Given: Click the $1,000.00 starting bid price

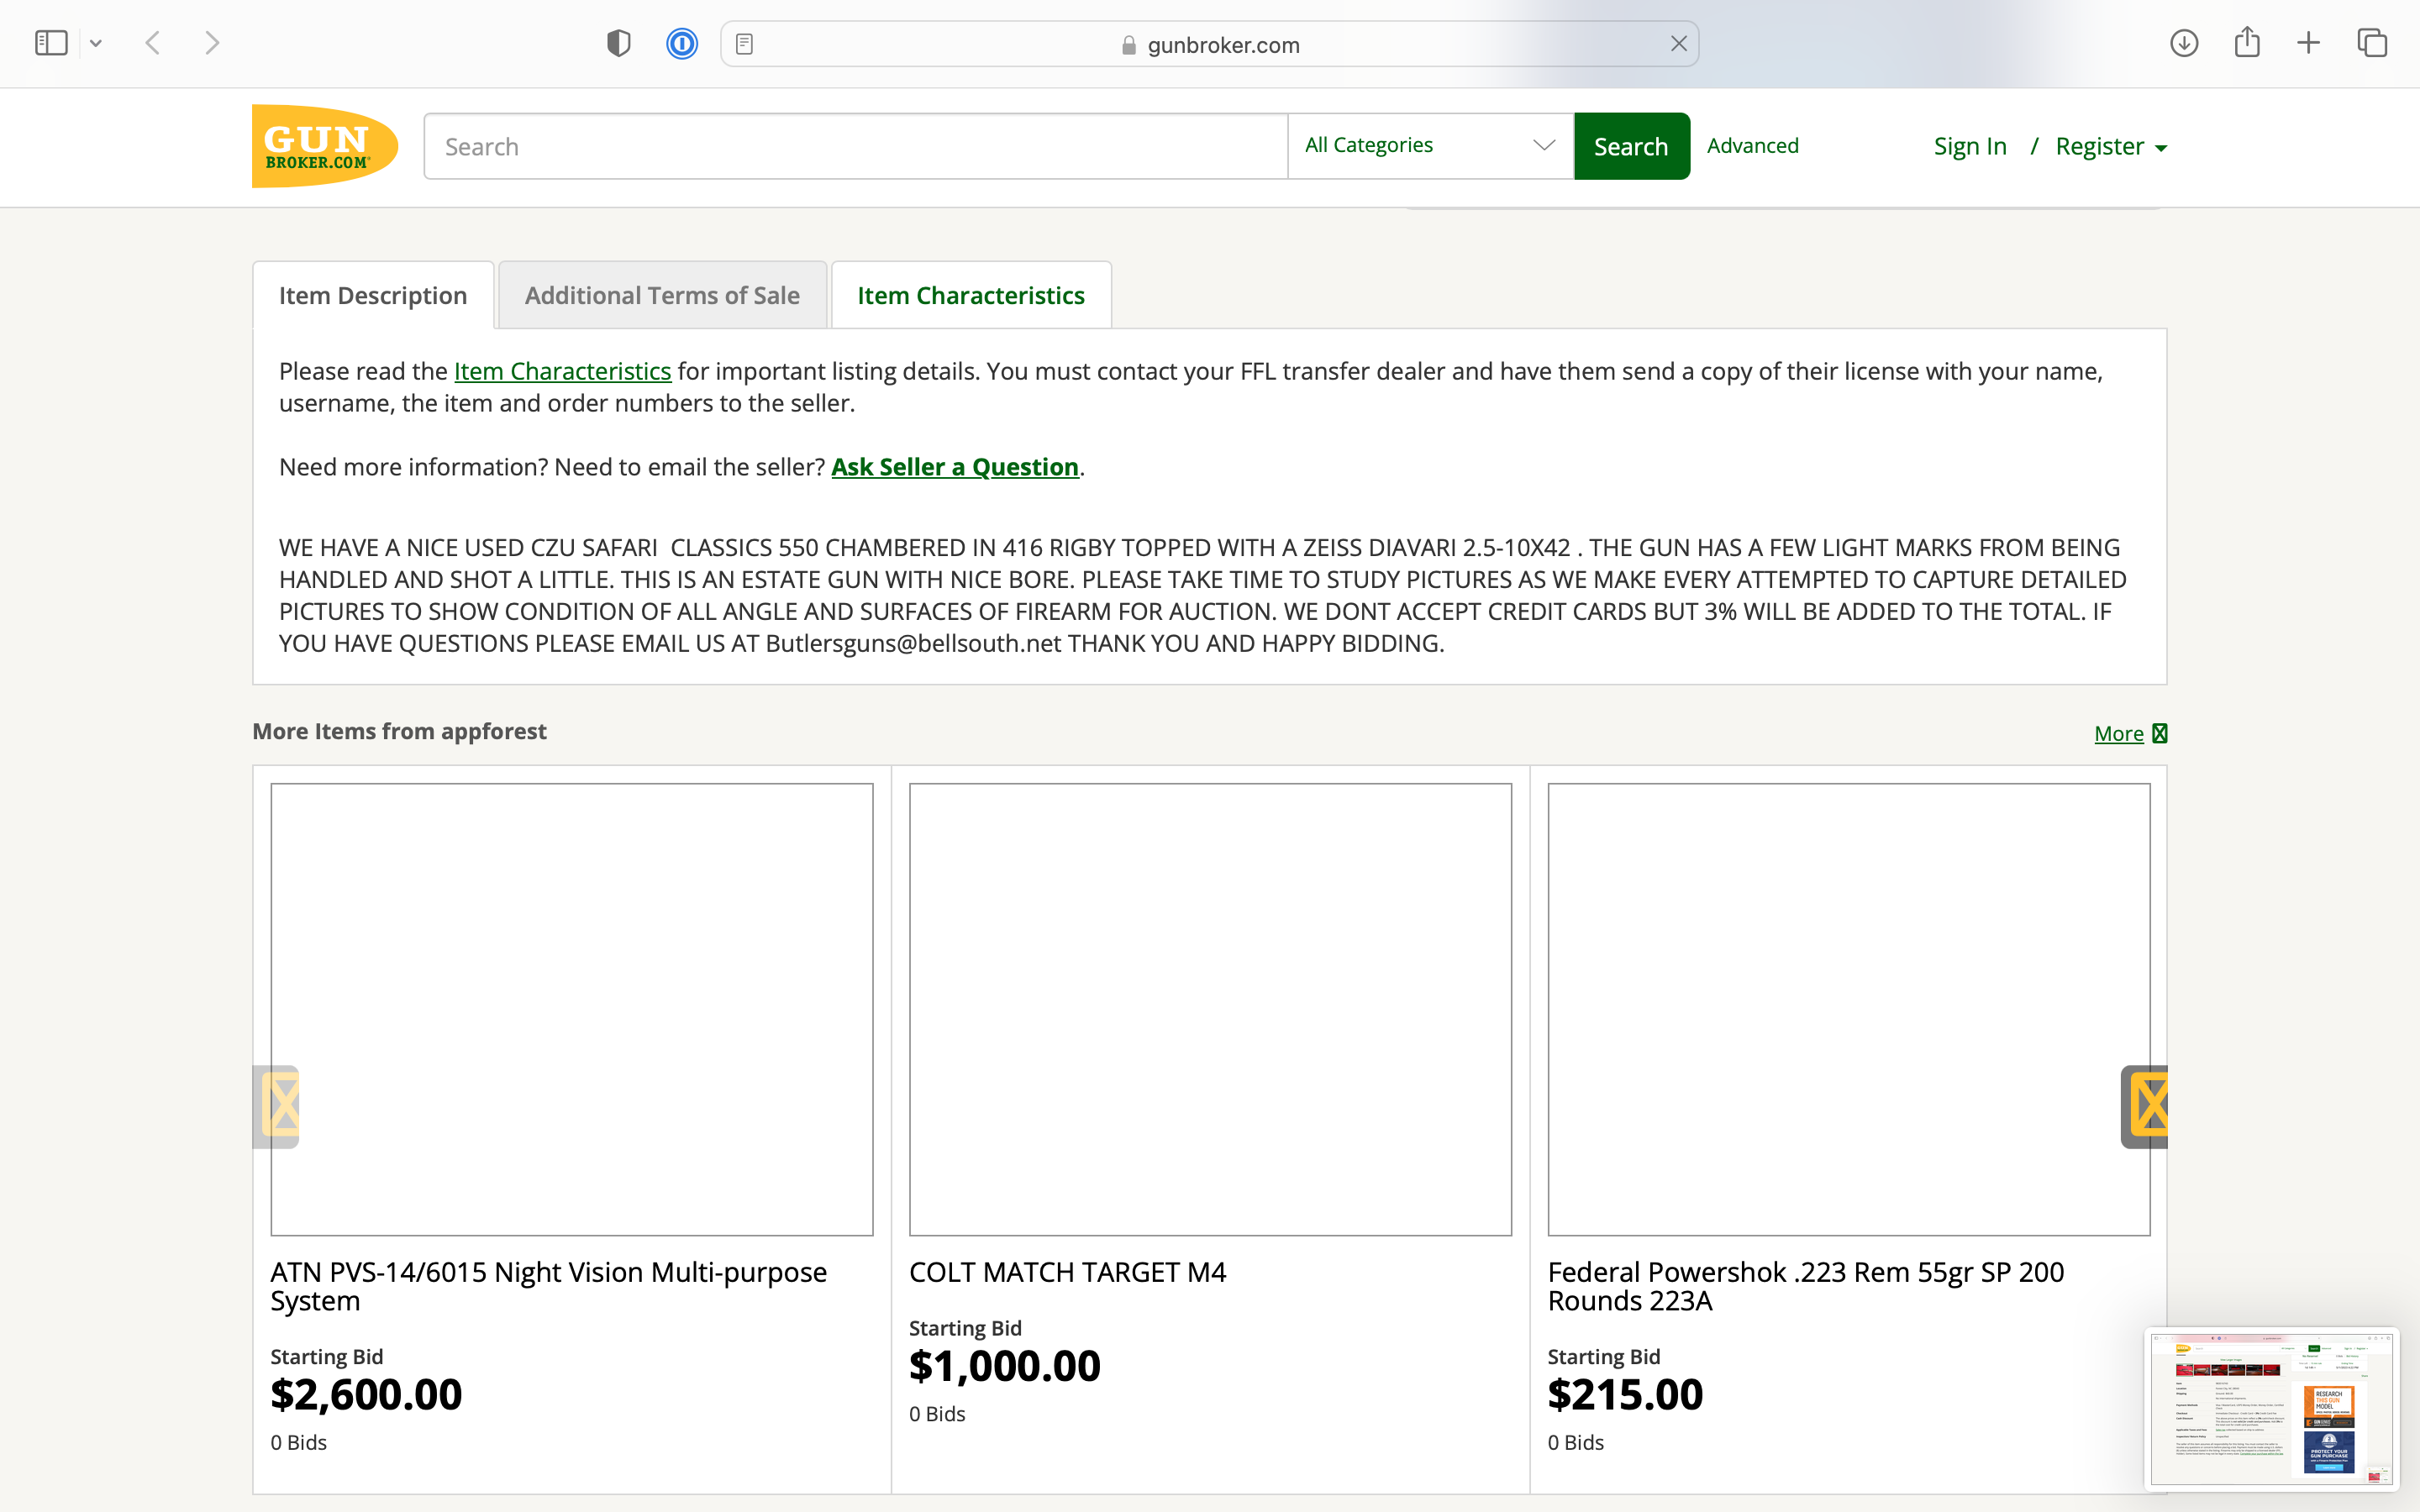Looking at the screenshot, I should pos(1004,1366).
